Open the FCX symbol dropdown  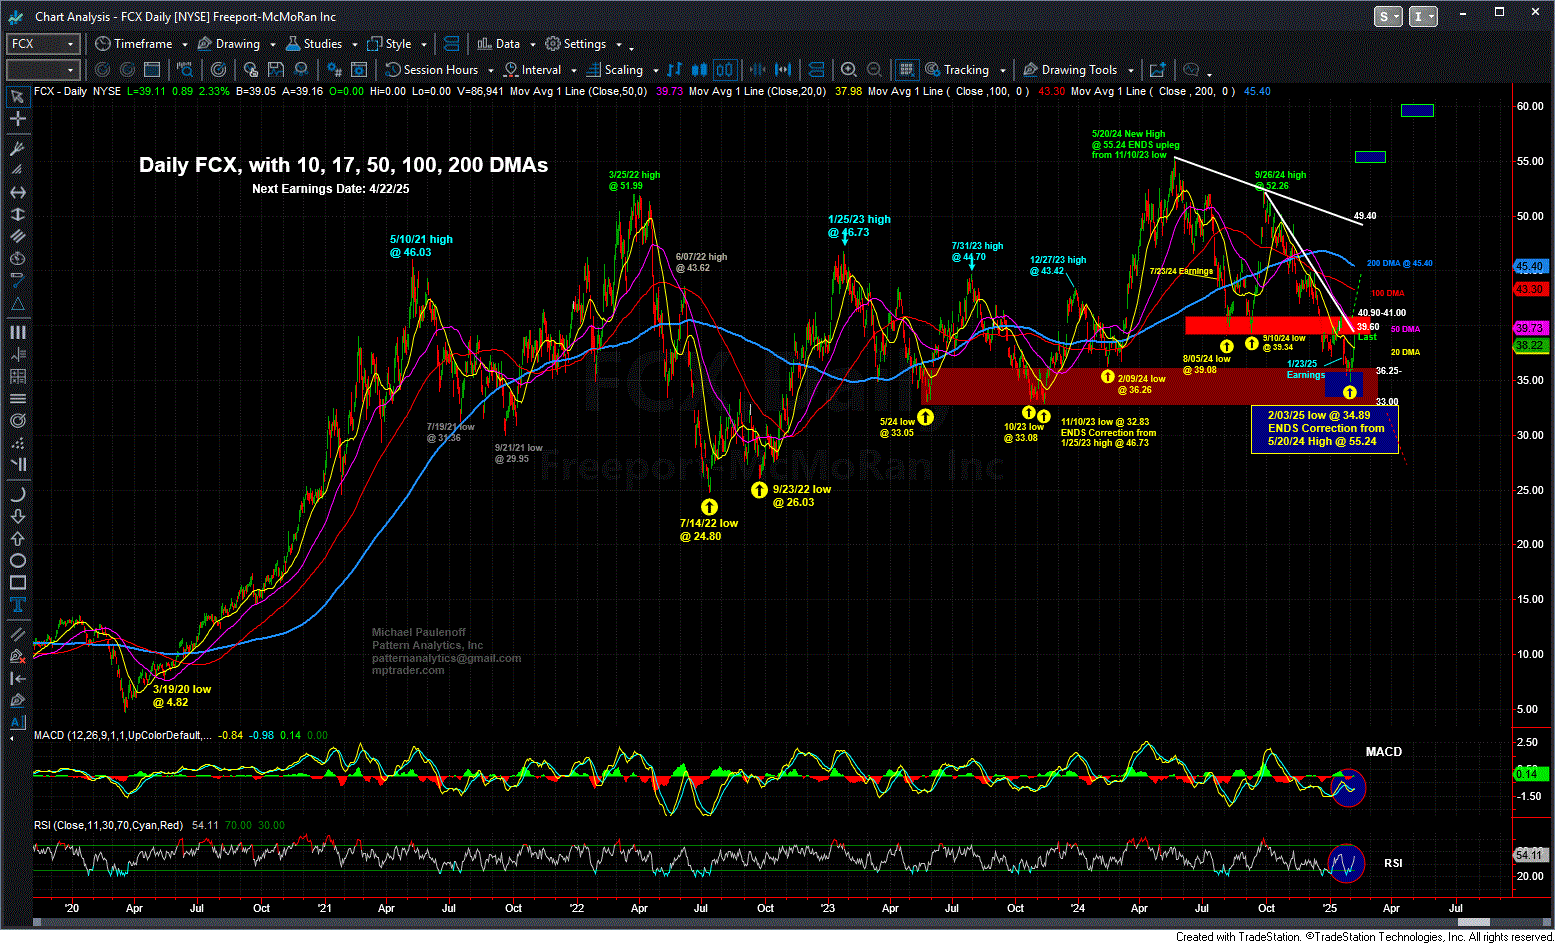[x=70, y=44]
